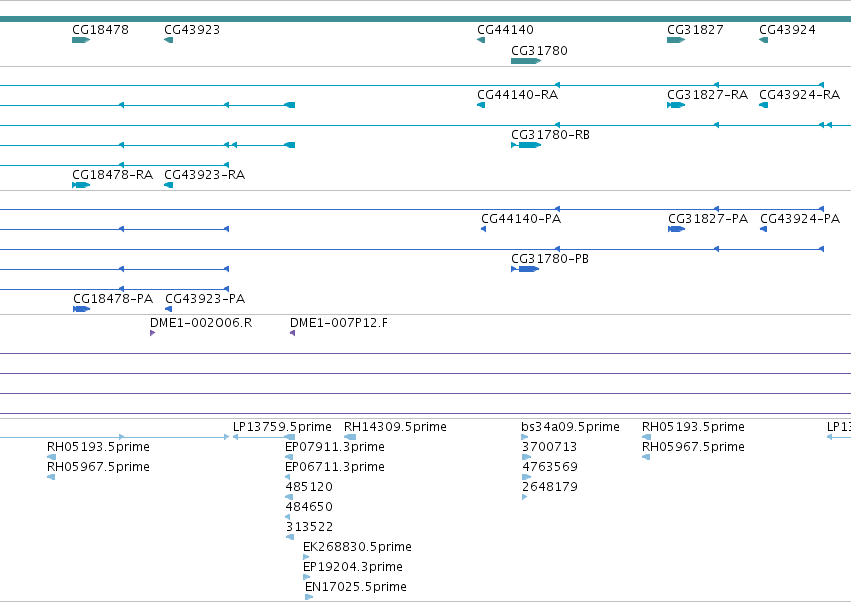
Task: Click the EN17025.5prime arrow glyph
Action: pos(309,597)
